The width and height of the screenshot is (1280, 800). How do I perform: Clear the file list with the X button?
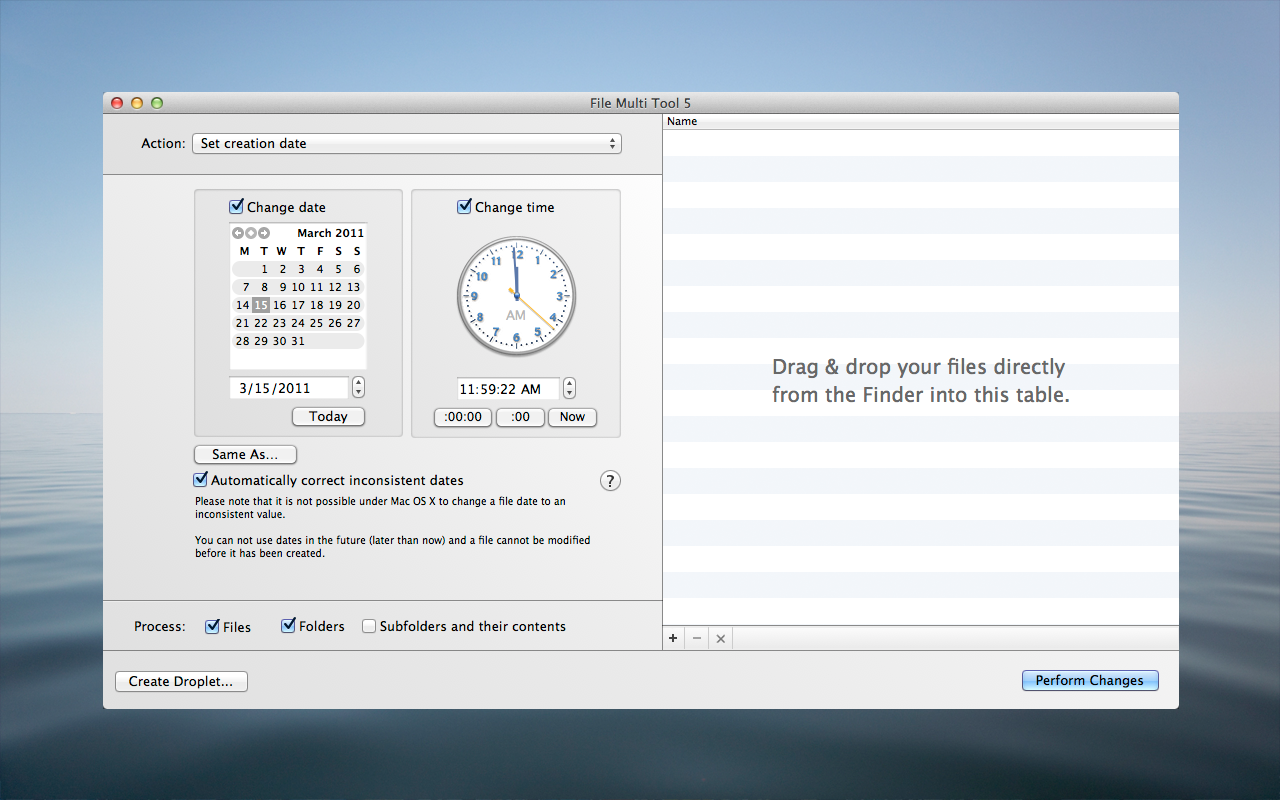(721, 638)
